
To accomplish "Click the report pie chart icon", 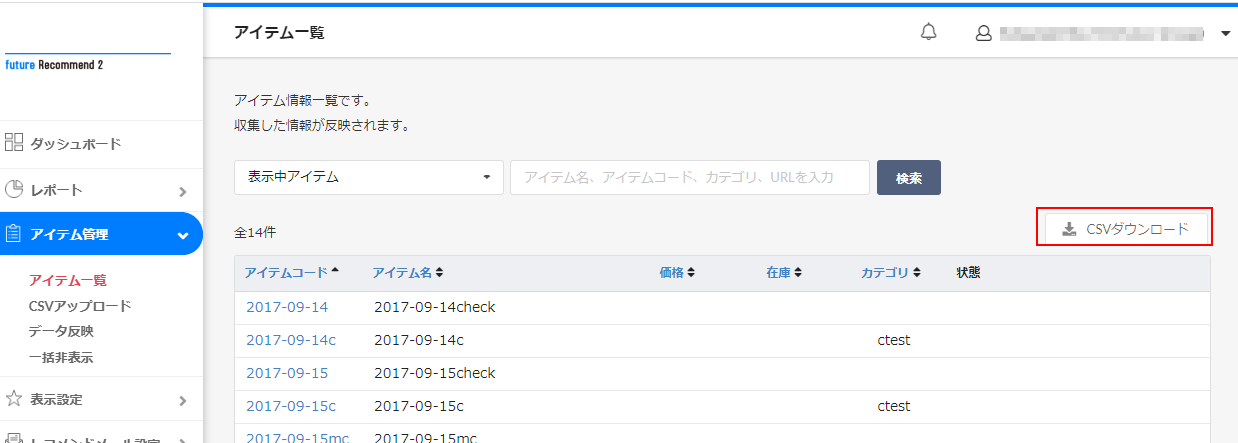I will coord(13,189).
